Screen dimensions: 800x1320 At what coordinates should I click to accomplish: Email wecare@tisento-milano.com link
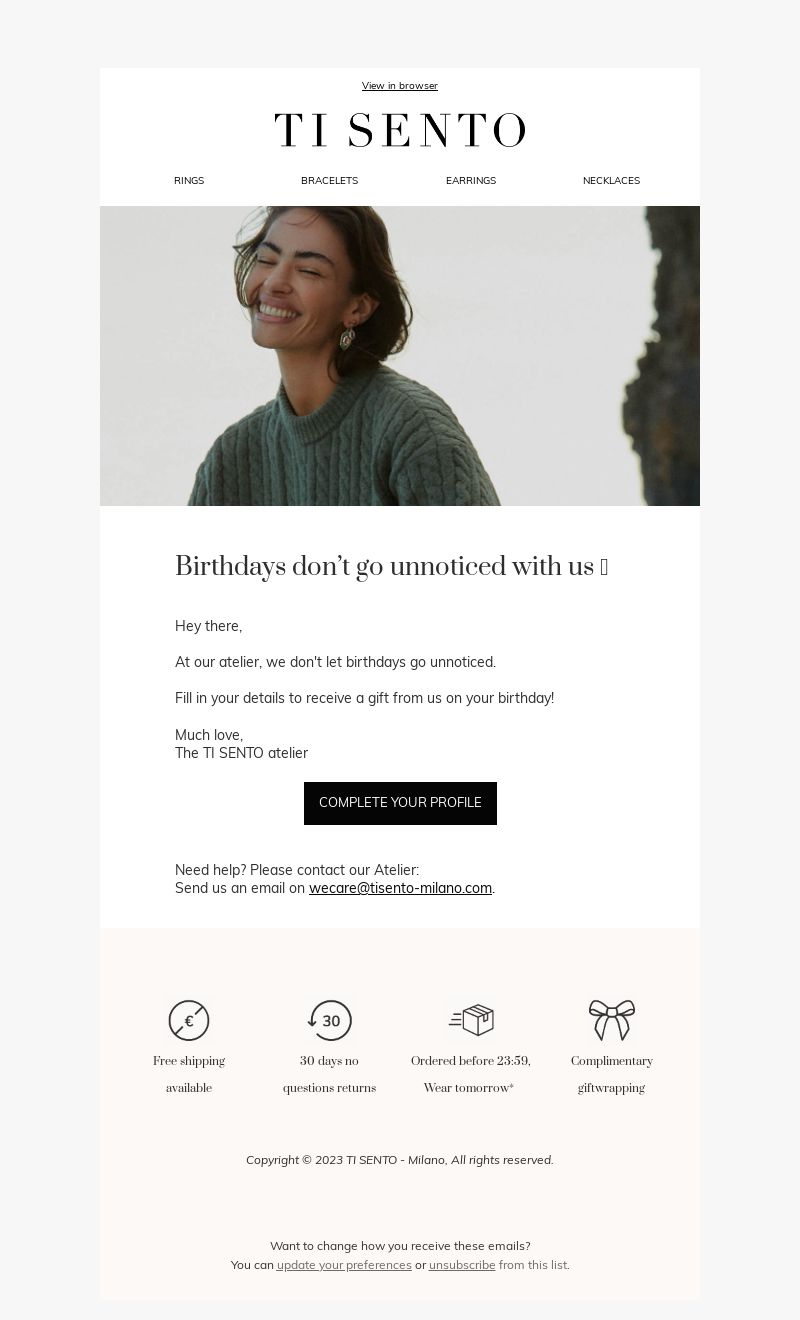pyautogui.click(x=400, y=888)
